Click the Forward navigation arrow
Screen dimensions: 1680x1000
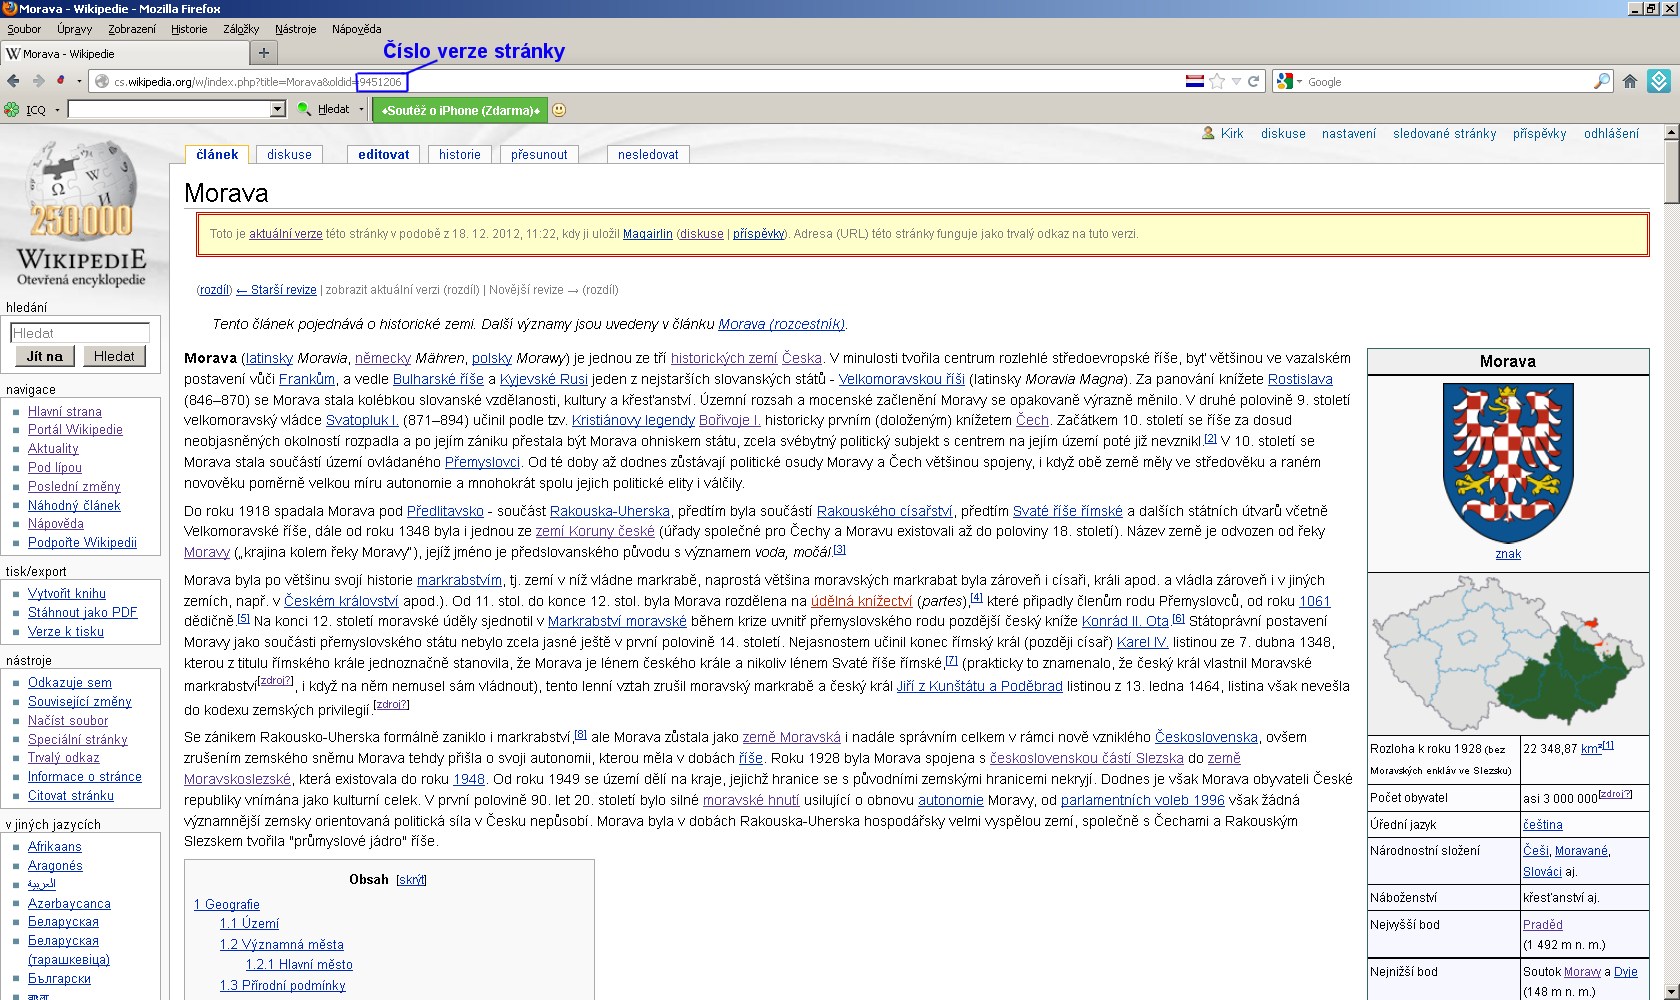38,81
